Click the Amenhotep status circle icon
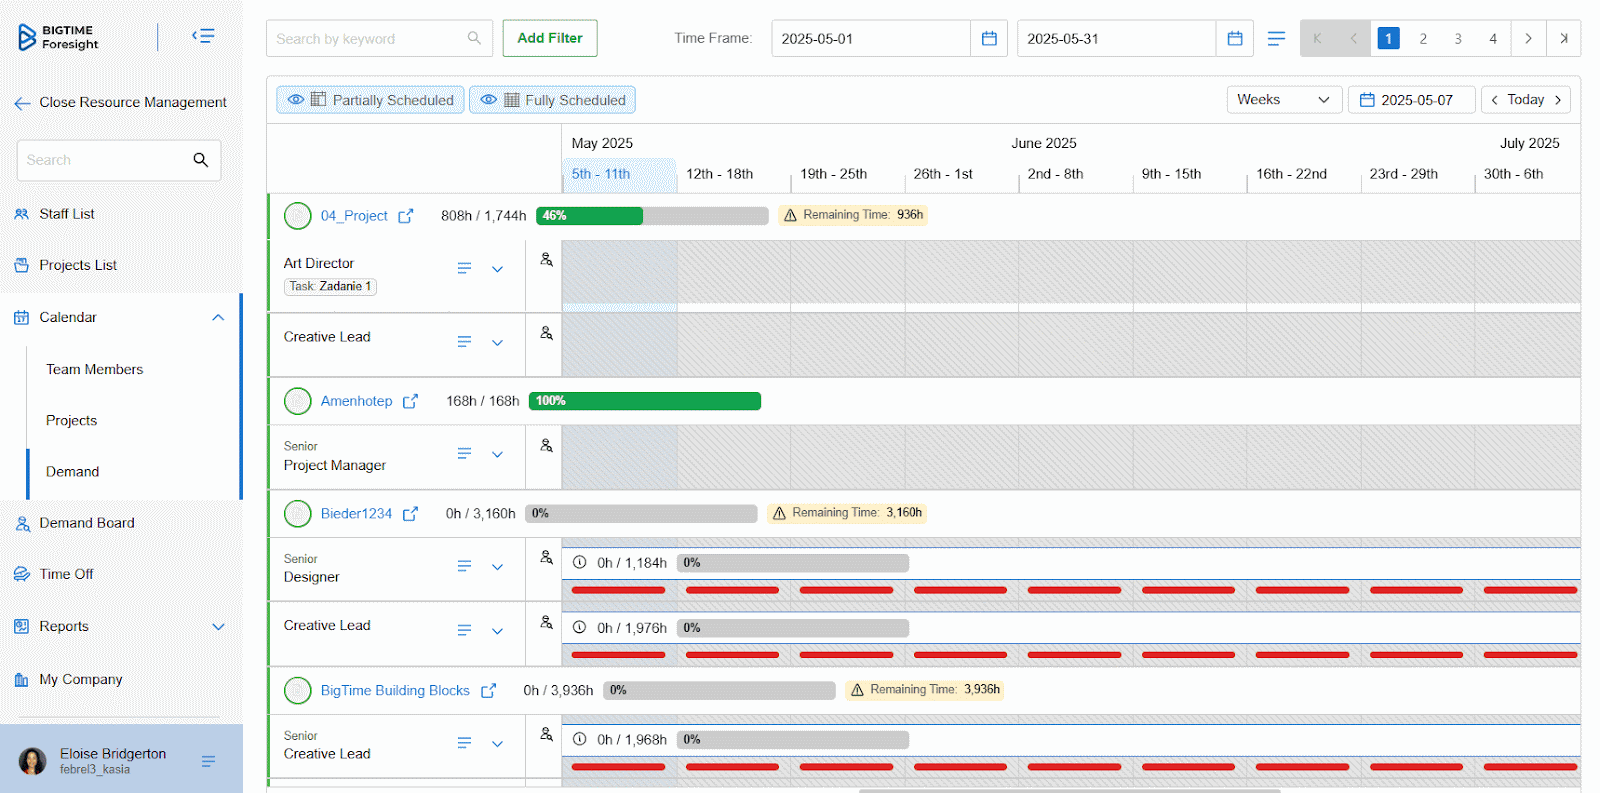Image resolution: width=1600 pixels, height=793 pixels. (x=298, y=401)
